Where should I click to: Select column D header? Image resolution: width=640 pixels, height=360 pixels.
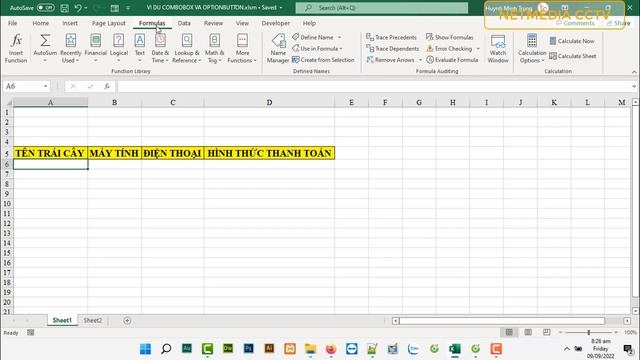tap(269, 102)
